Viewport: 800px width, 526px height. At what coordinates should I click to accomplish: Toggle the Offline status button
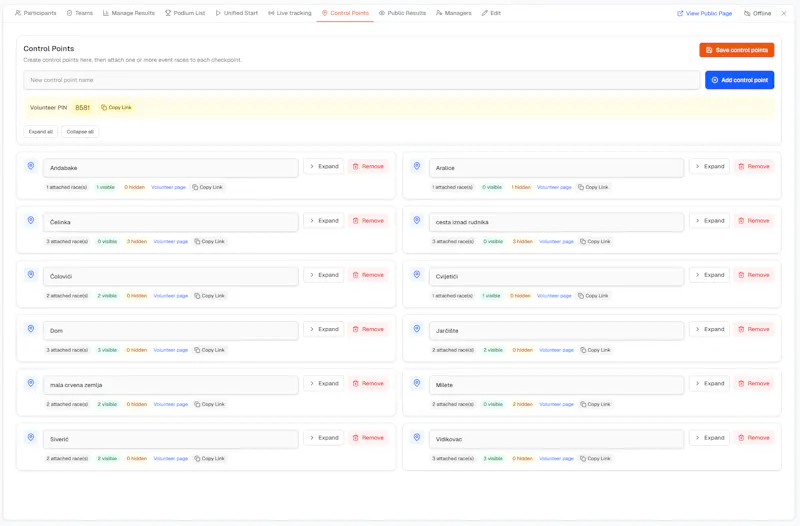click(758, 13)
